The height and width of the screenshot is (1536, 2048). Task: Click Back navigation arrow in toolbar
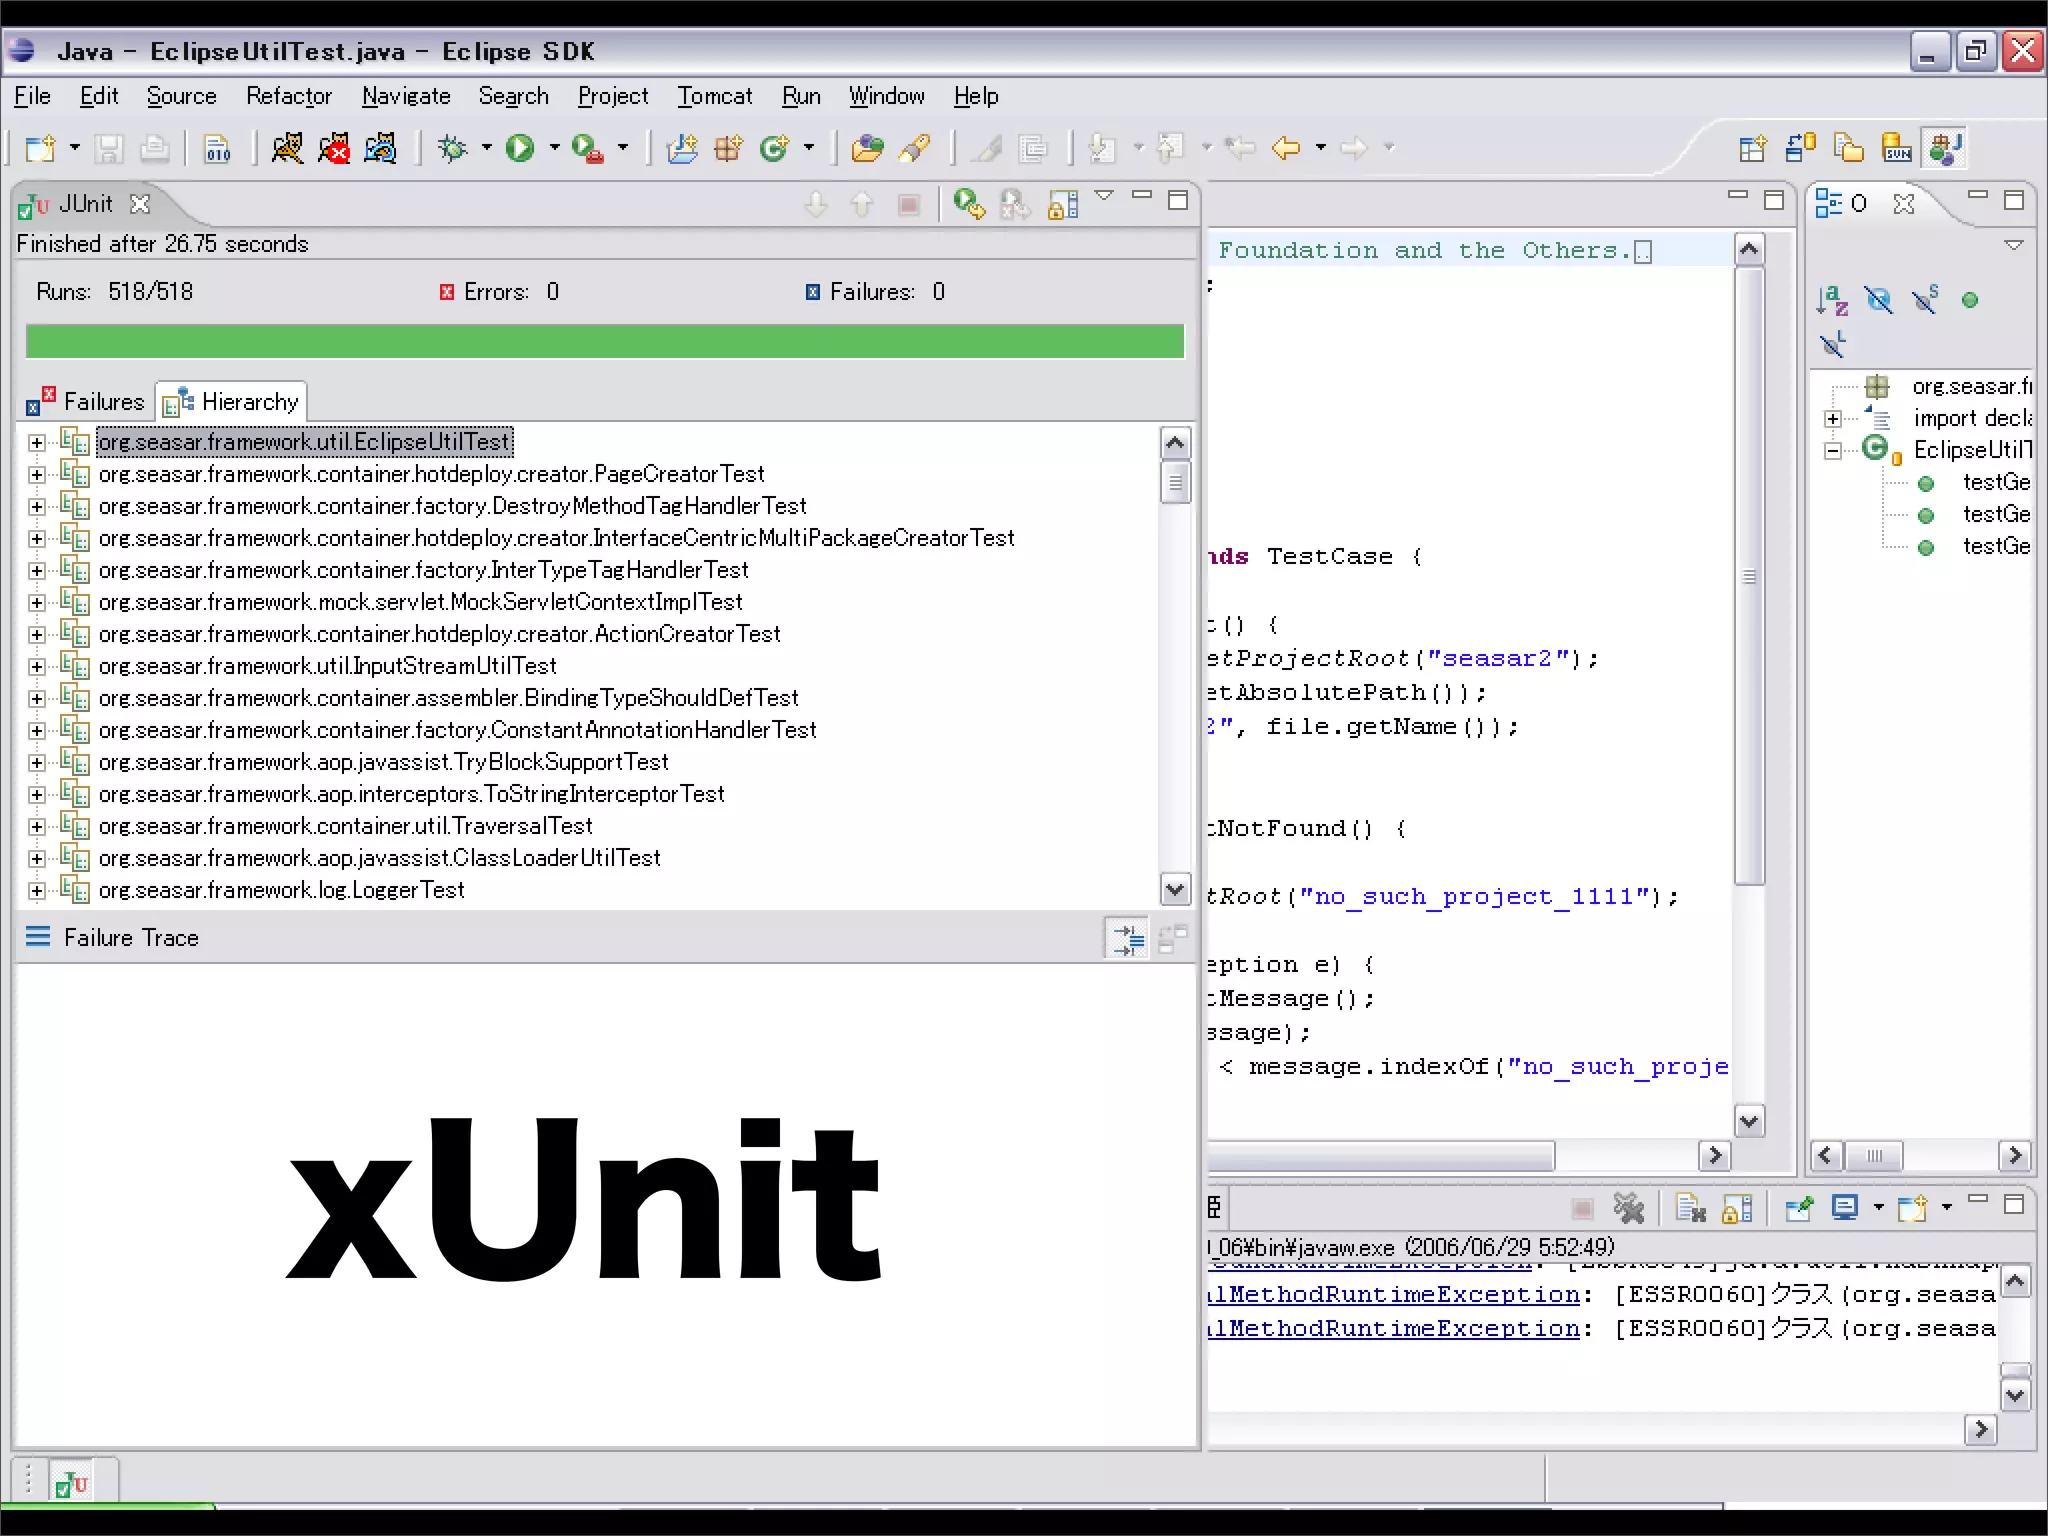1286,149
